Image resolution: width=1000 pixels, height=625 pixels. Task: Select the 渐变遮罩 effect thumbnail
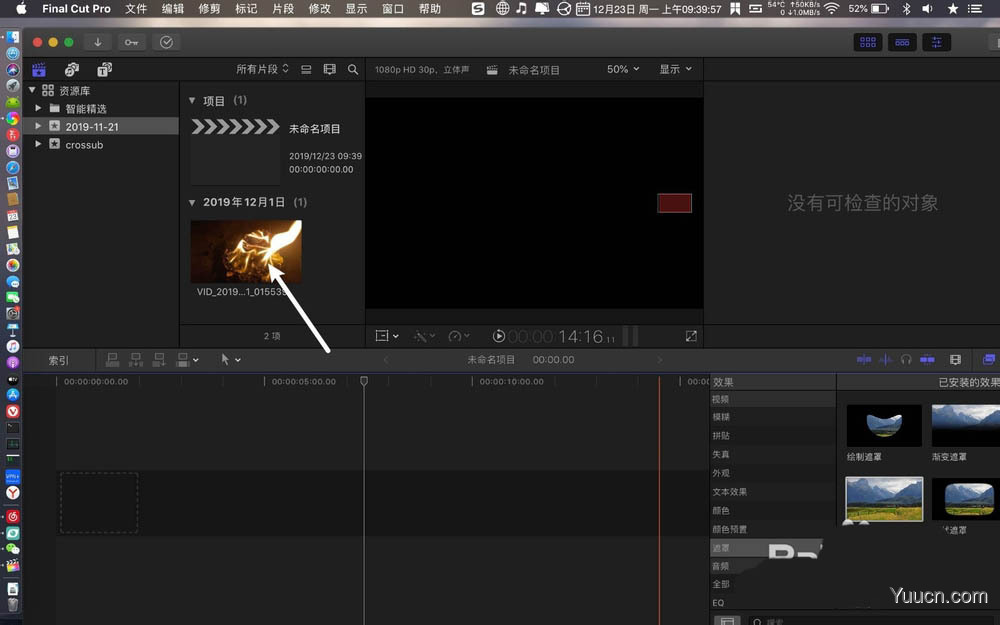(x=966, y=425)
